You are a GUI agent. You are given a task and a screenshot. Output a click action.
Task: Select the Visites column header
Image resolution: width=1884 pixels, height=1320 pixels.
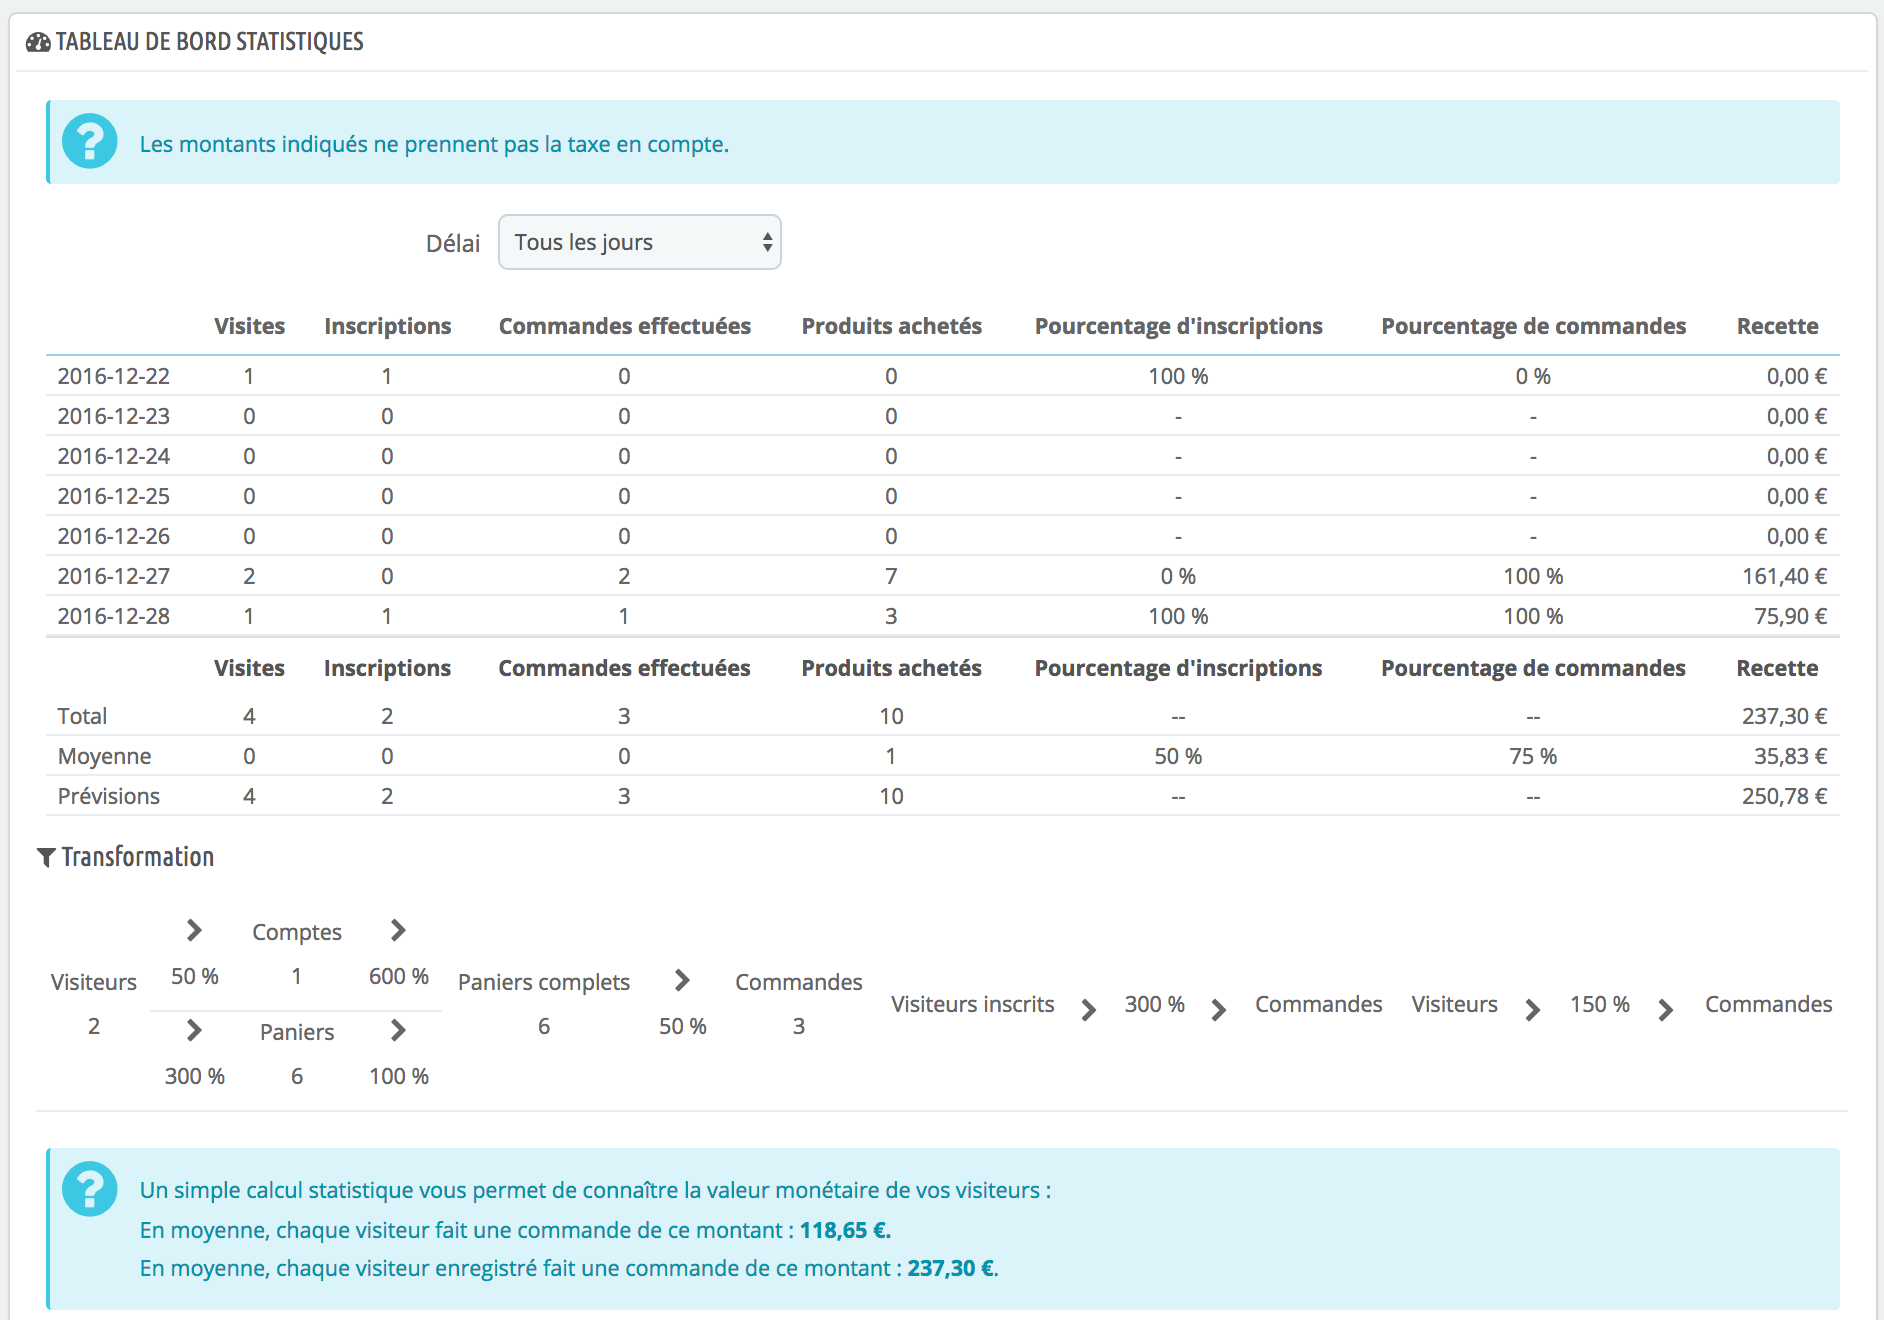click(249, 325)
